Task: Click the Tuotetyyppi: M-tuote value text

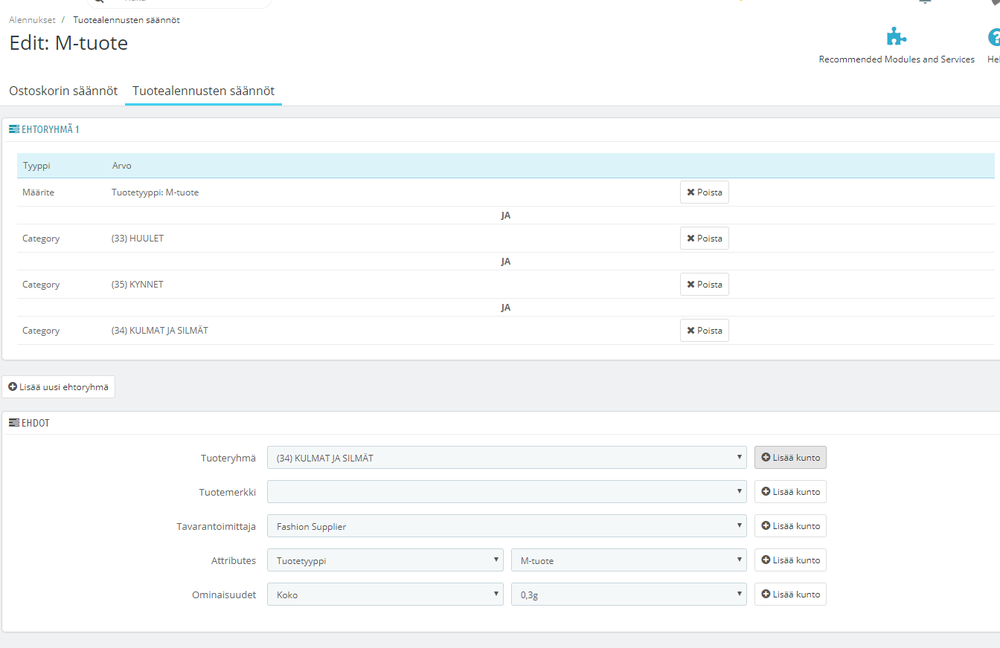Action: [155, 192]
